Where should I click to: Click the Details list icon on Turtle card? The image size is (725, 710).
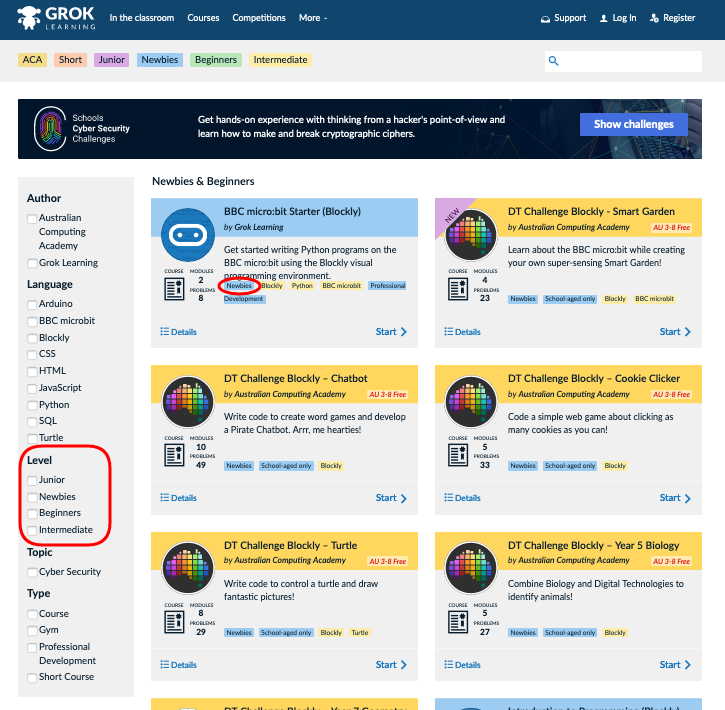pyautogui.click(x=165, y=664)
